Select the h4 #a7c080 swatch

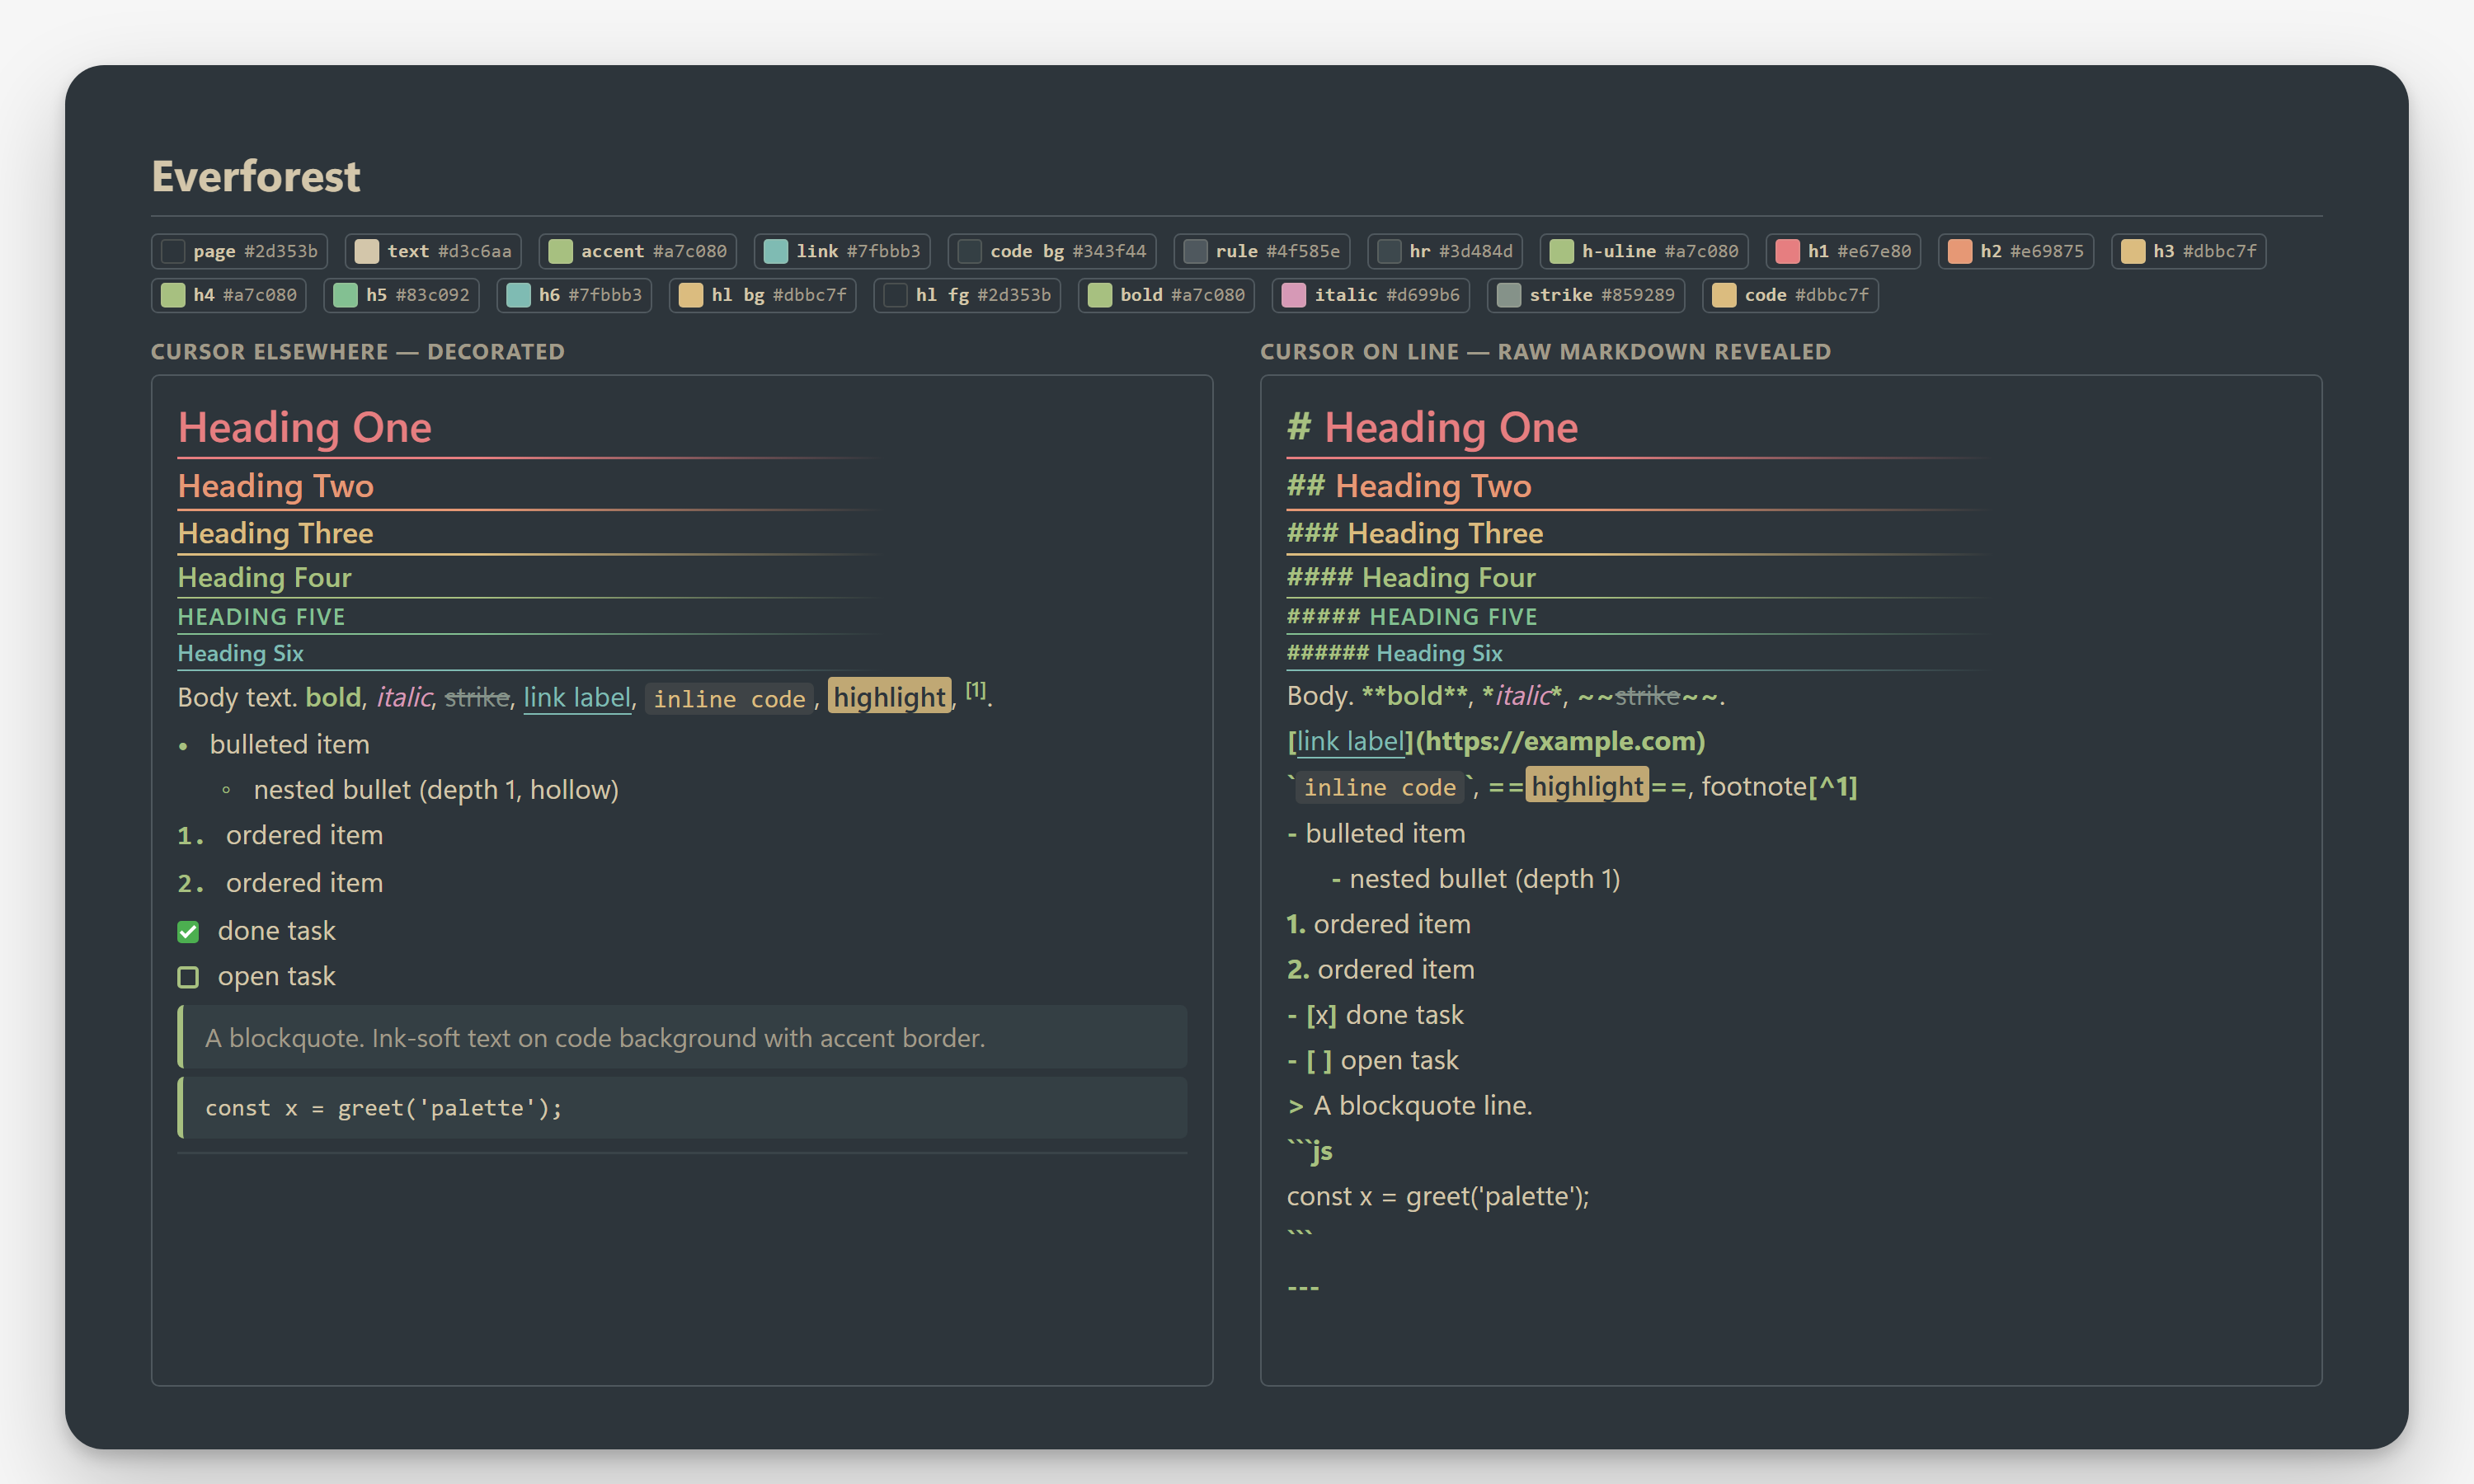229,295
